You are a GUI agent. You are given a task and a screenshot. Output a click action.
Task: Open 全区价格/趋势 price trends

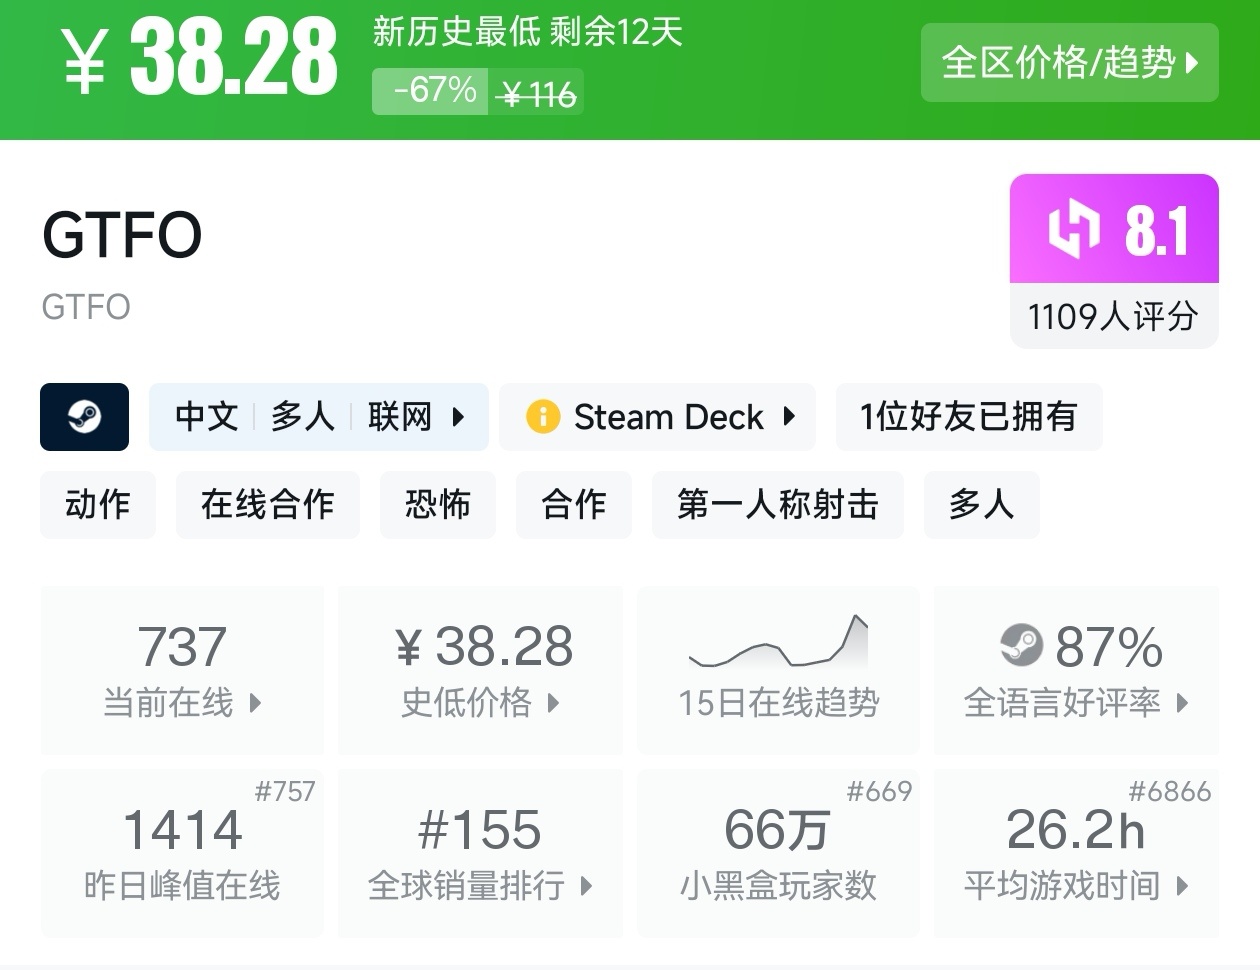[x=1069, y=63]
